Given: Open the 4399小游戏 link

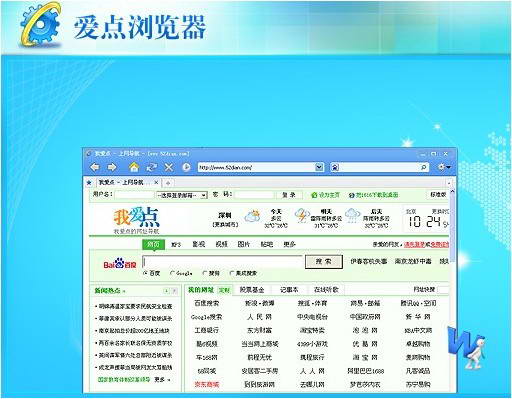Looking at the screenshot, I should [312, 344].
